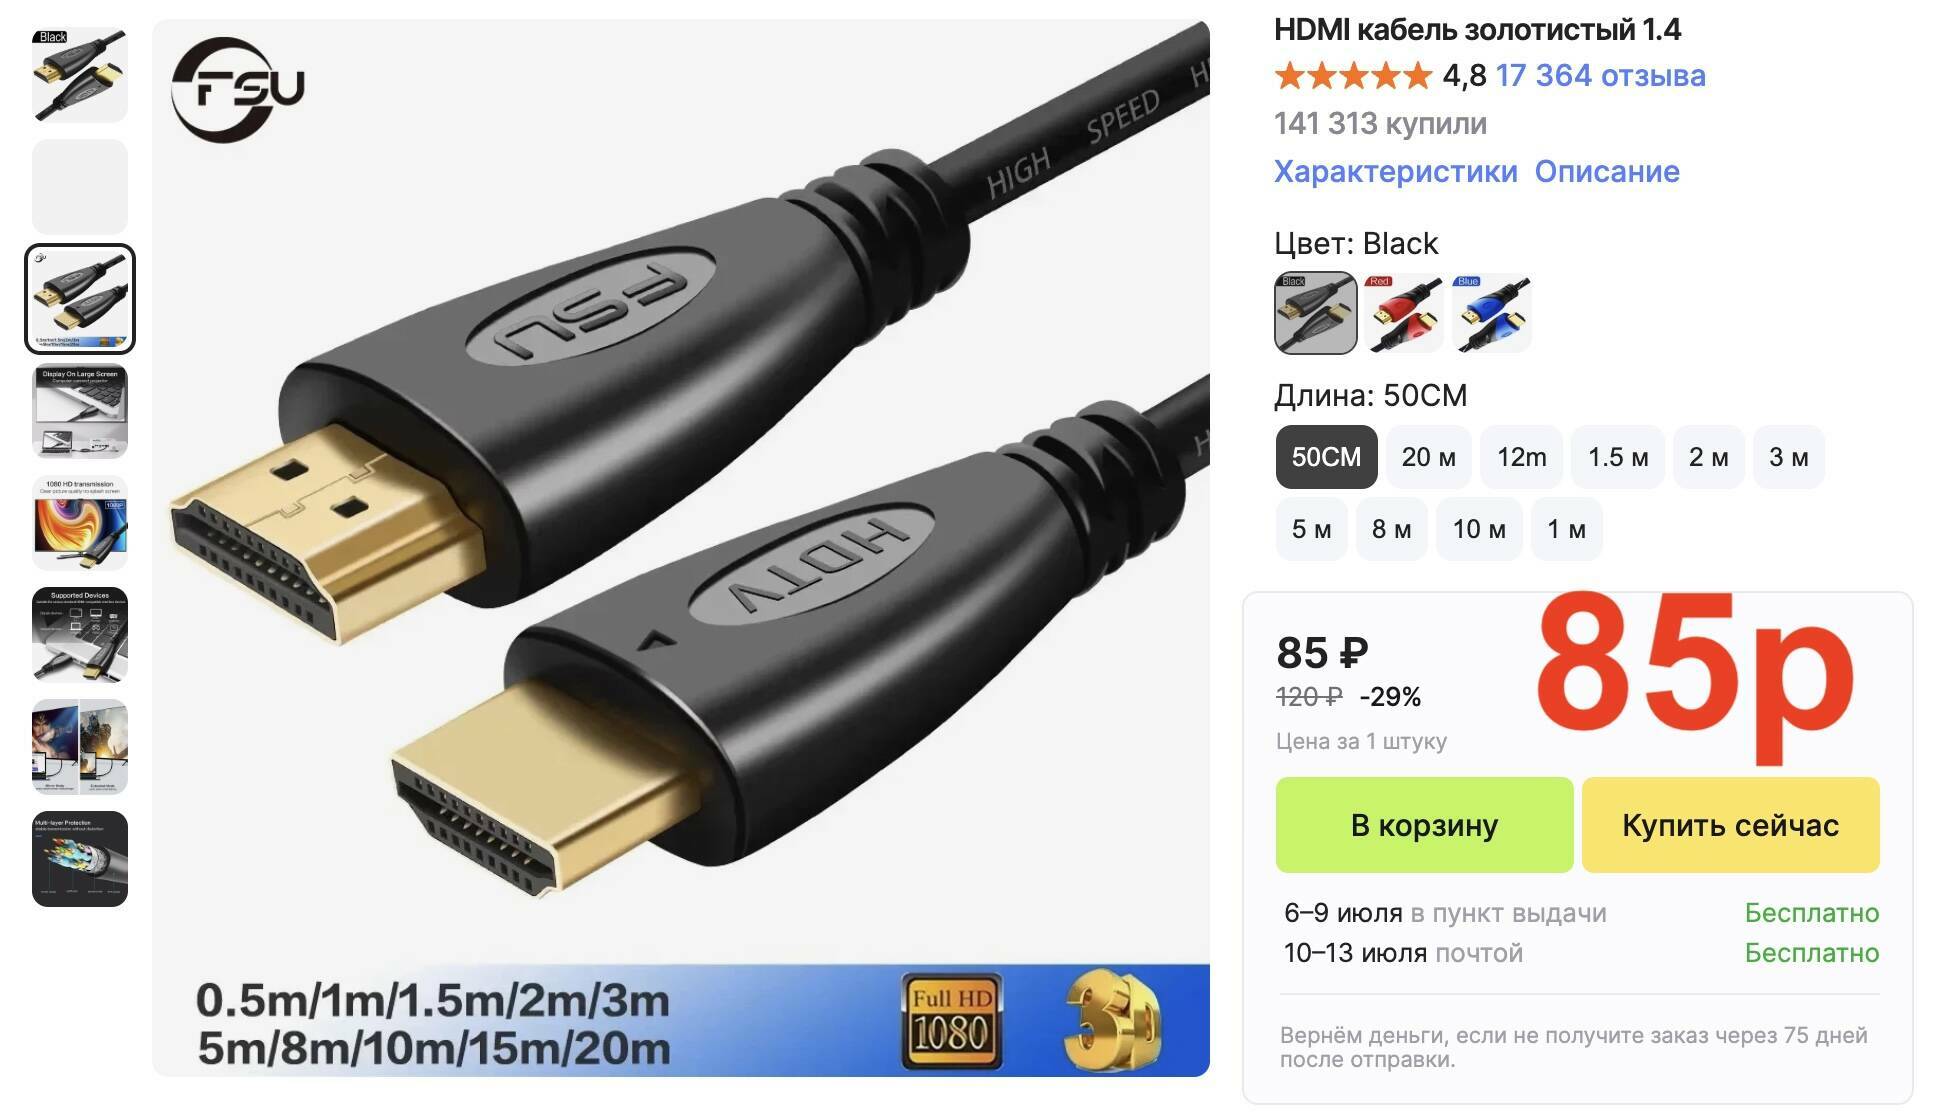
Task: Select the 3 м length chip
Action: tap(1789, 457)
